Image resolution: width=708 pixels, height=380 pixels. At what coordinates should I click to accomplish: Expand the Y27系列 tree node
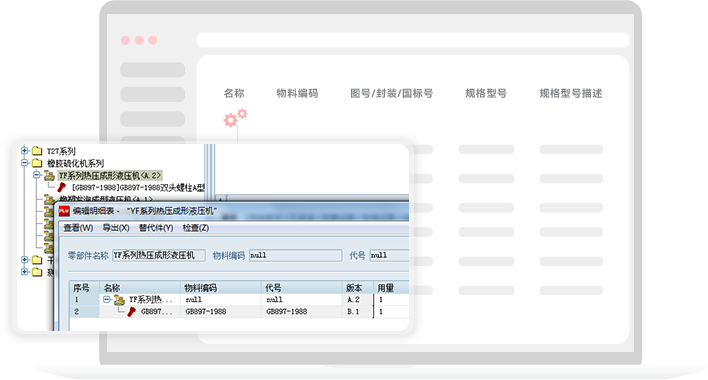coord(25,151)
